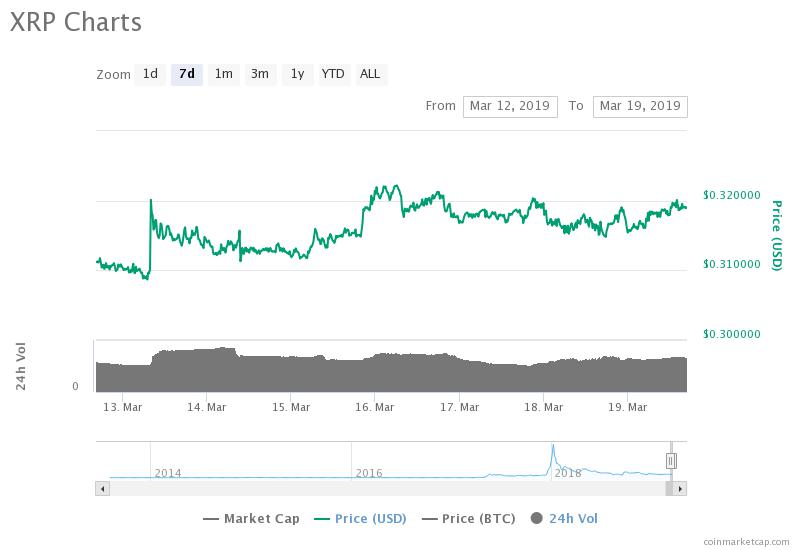
Task: Toggle the Price (USD) series in legend
Action: [360, 519]
